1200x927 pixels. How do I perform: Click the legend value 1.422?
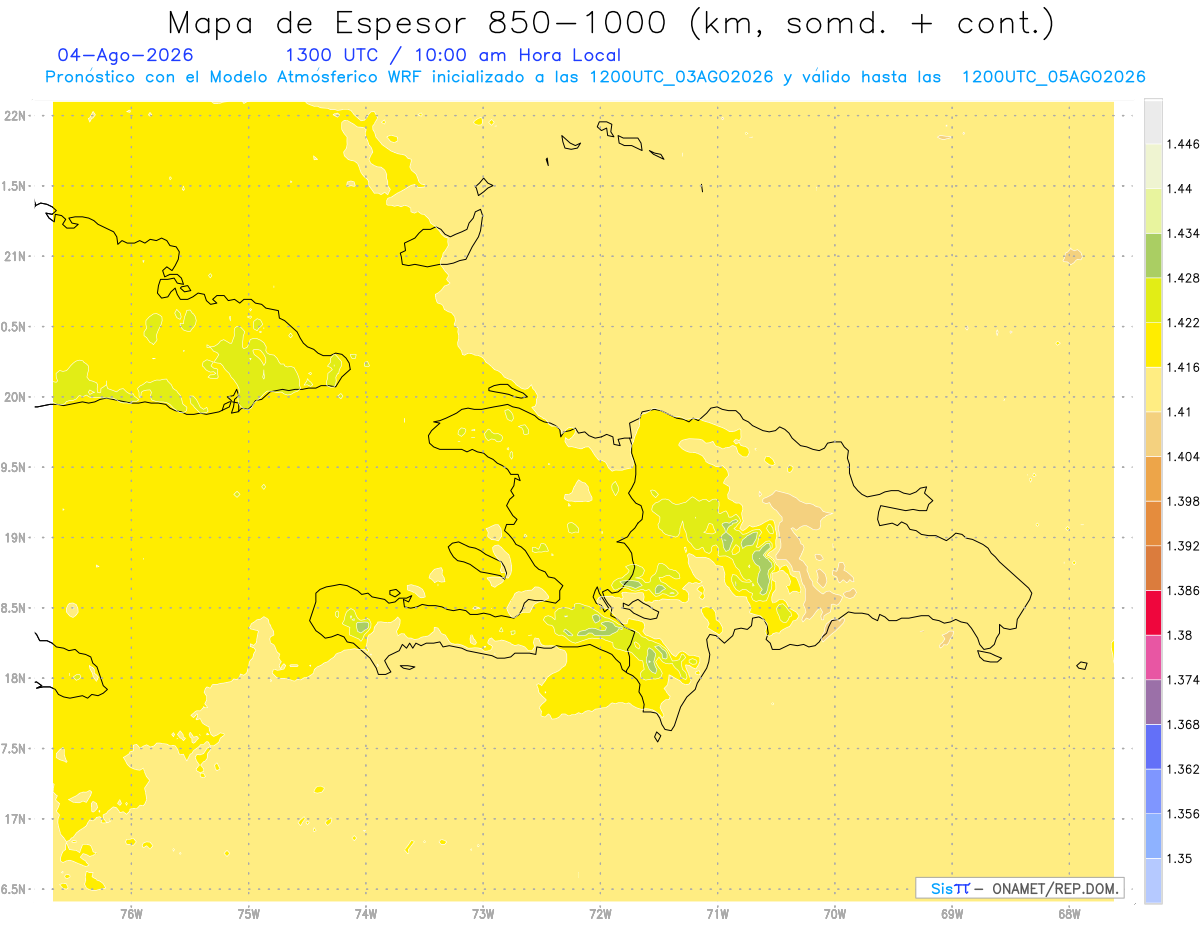[x=1181, y=323]
